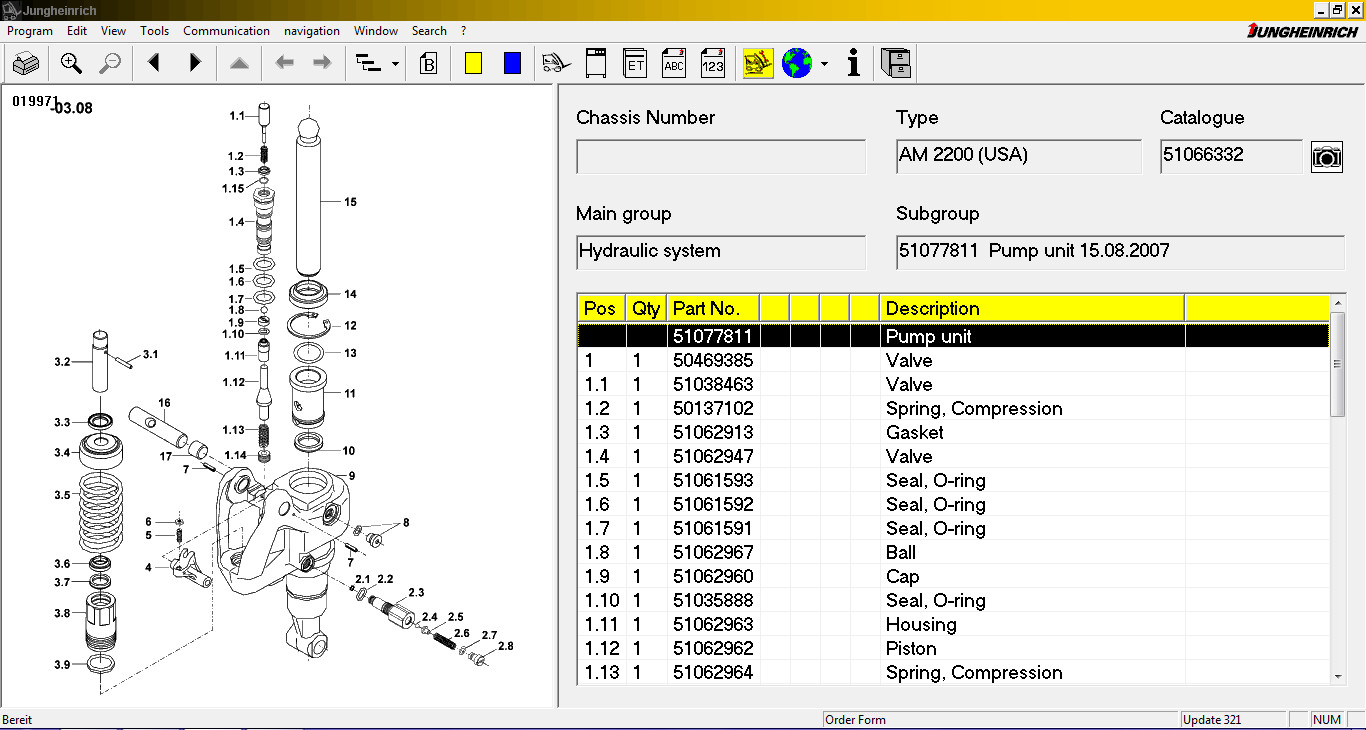The height and width of the screenshot is (730, 1366).
Task: Click scroll-down arrow of parts list
Action: coord(1339,676)
